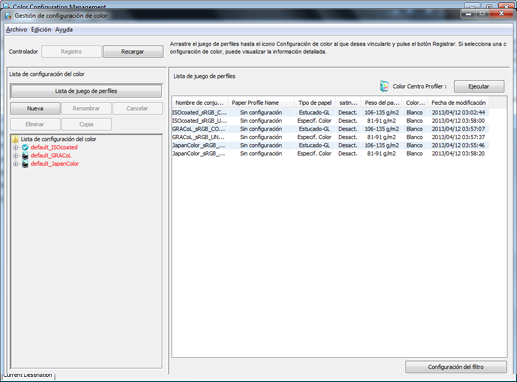
Task: Click the folder icon of the color configuration list
Action: [x=15, y=139]
